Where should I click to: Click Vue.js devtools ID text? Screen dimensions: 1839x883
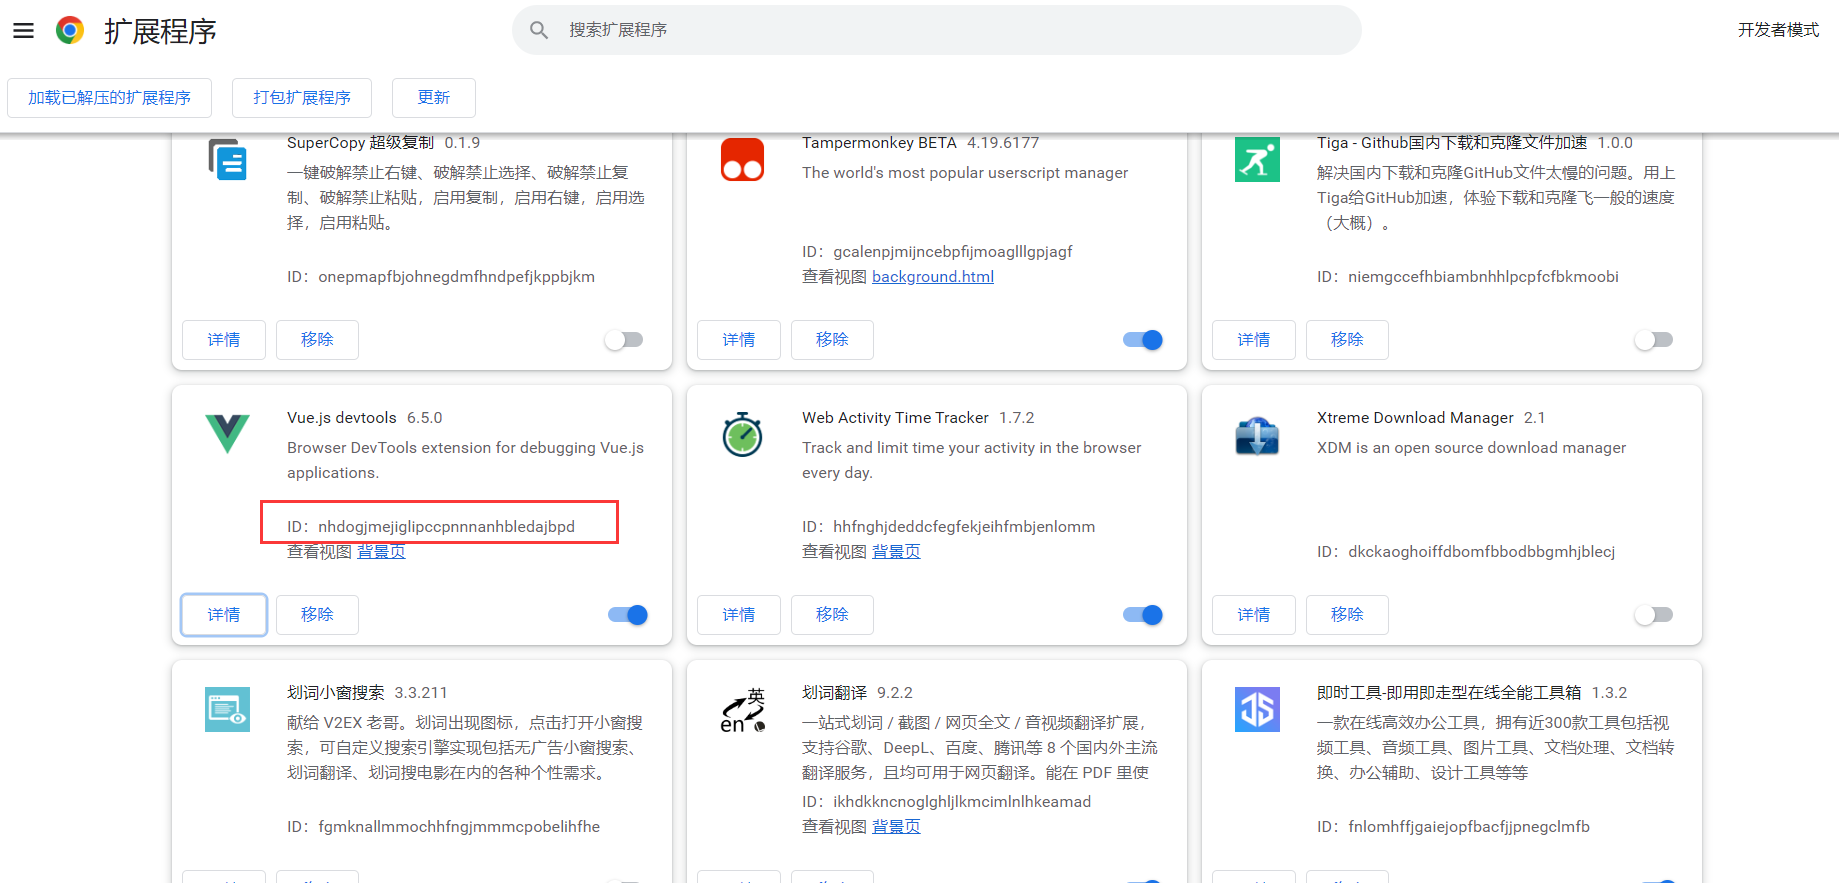(431, 527)
